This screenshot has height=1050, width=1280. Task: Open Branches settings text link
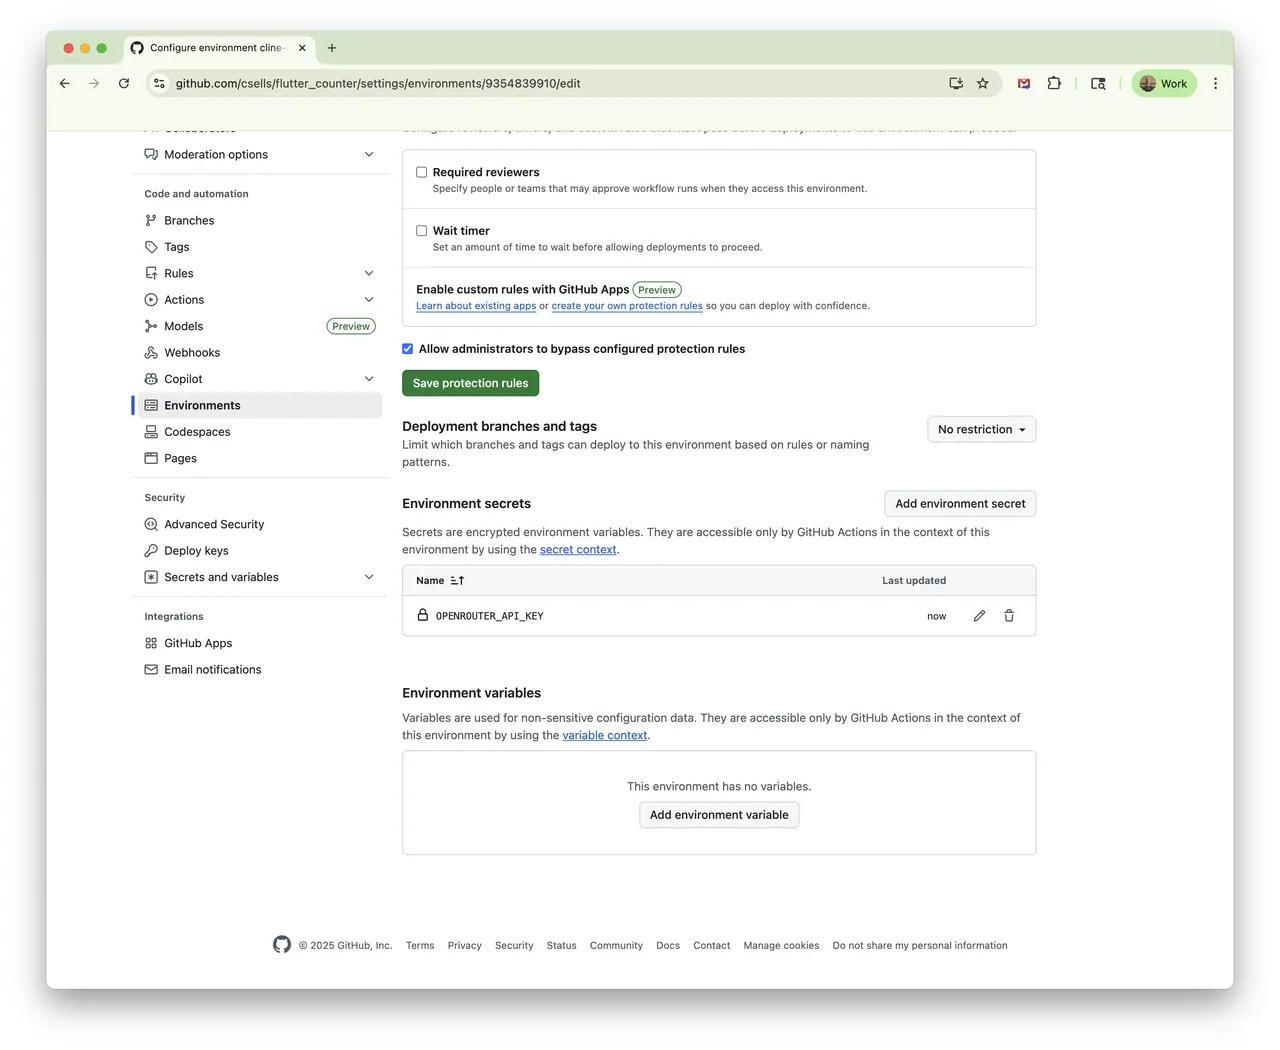189,221
